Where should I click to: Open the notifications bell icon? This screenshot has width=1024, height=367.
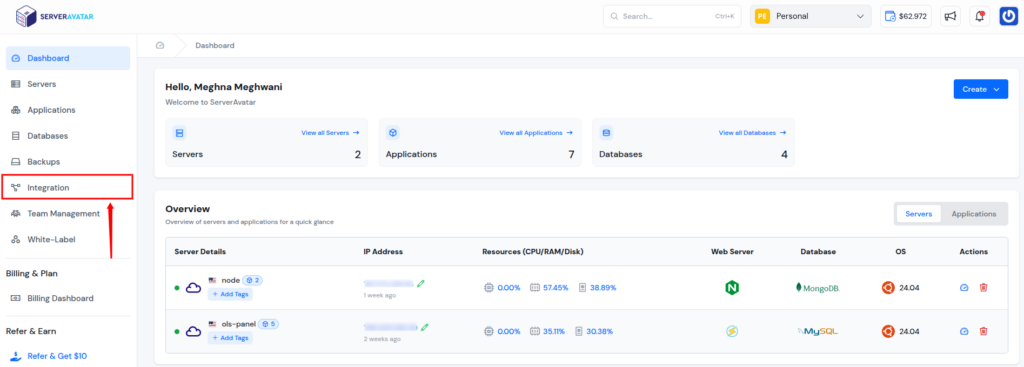click(979, 16)
